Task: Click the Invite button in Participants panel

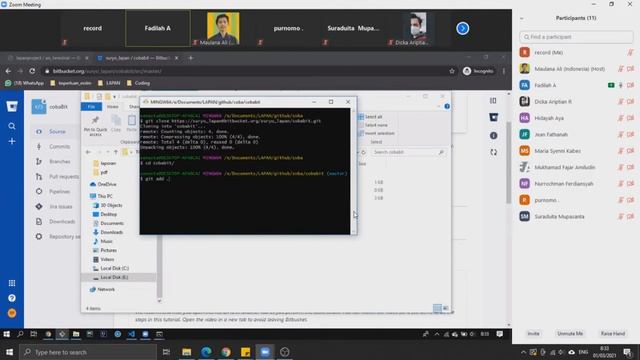Action: (x=533, y=333)
